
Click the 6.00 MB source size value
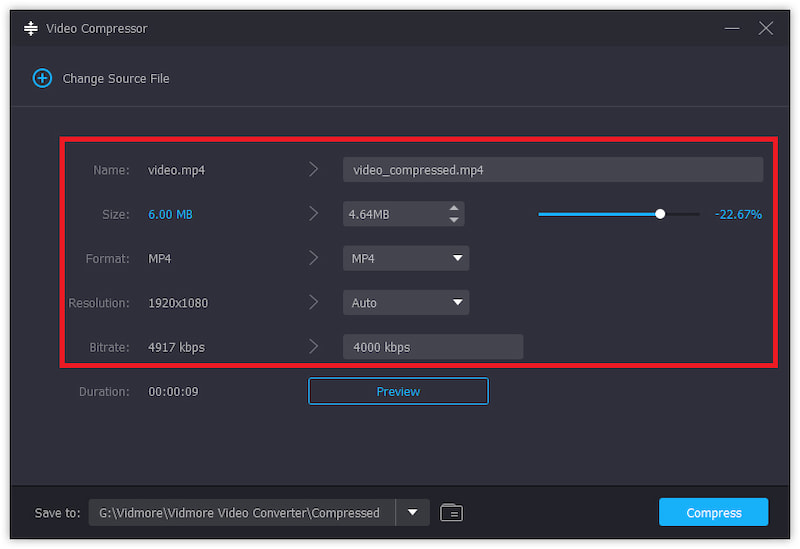point(170,214)
